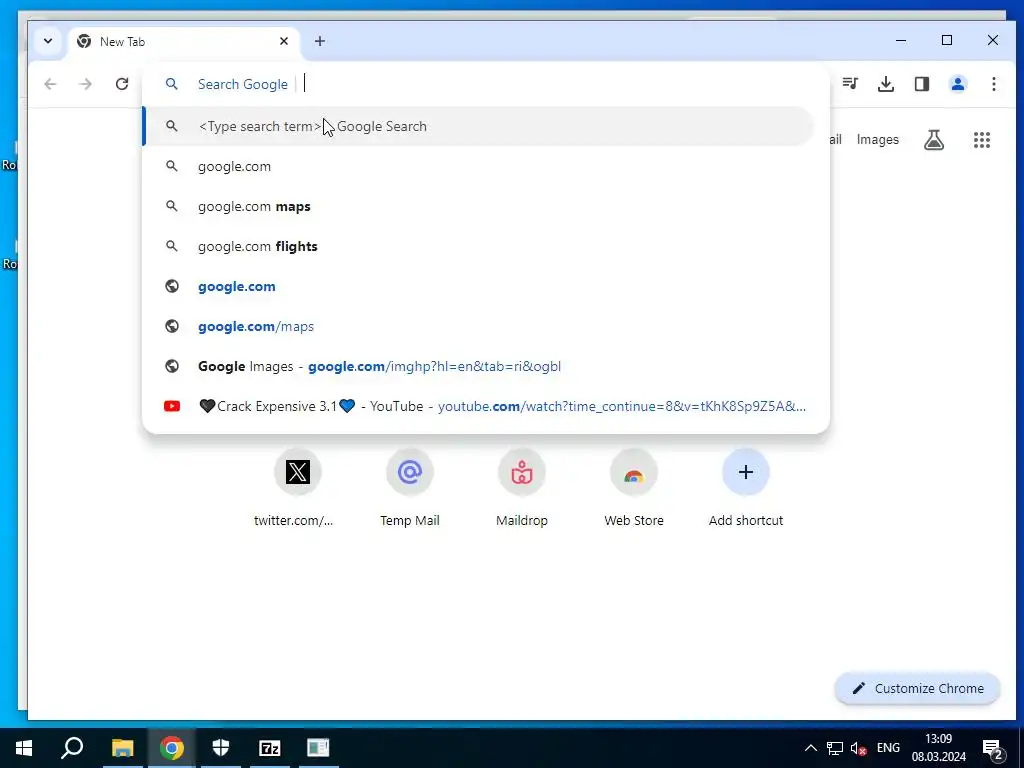Open a new tab with plus button
1024x768 pixels.
coord(319,41)
